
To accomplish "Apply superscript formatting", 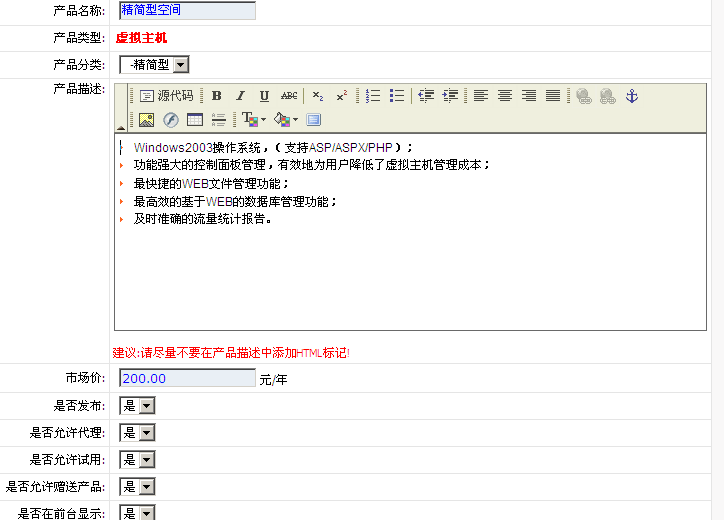I will 342,96.
